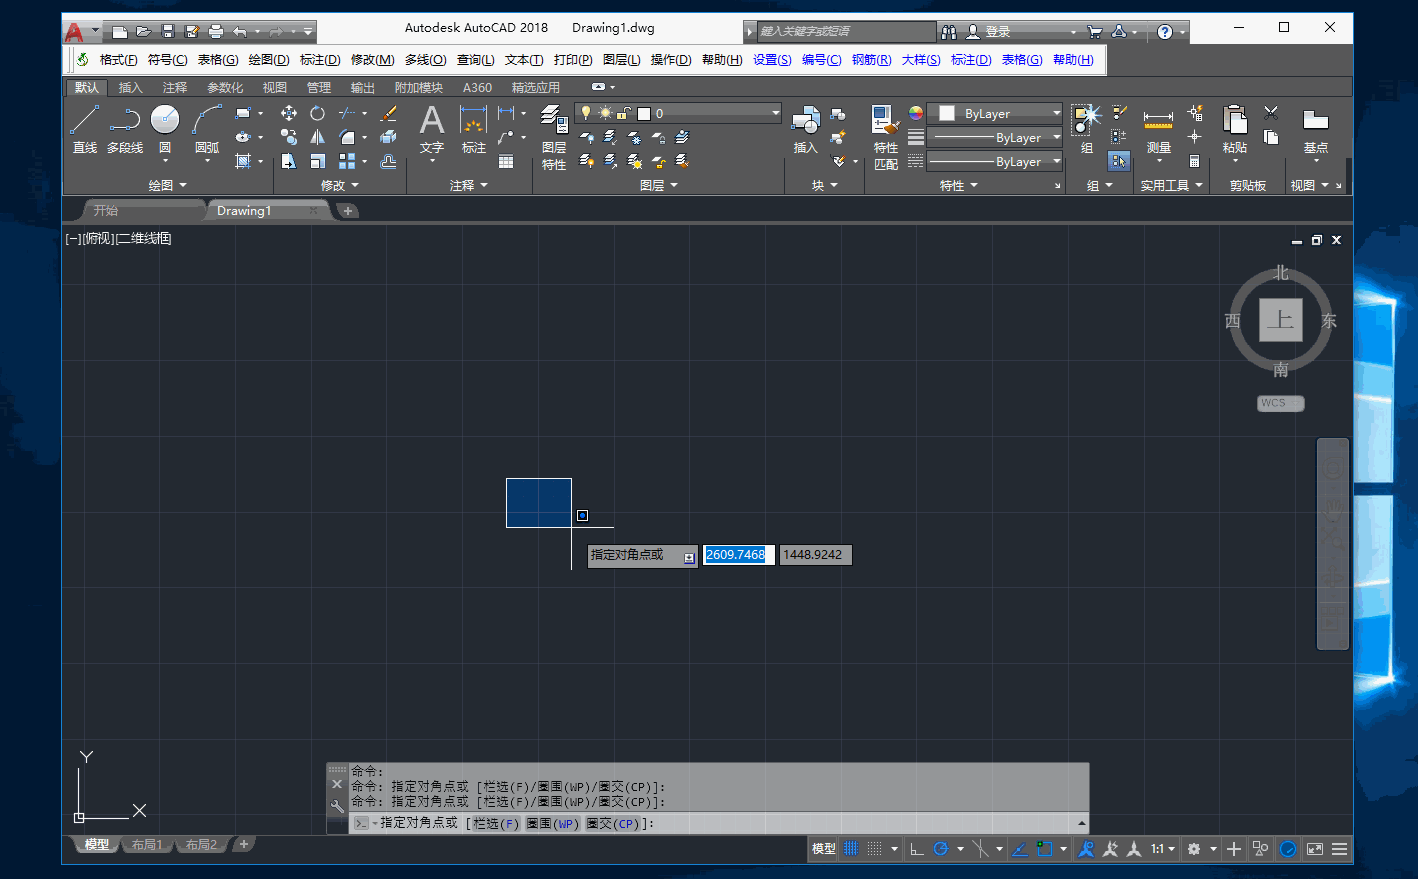The image size is (1418, 879).
Task: Select the 直线 (Line) draw tool
Action: pos(85,129)
